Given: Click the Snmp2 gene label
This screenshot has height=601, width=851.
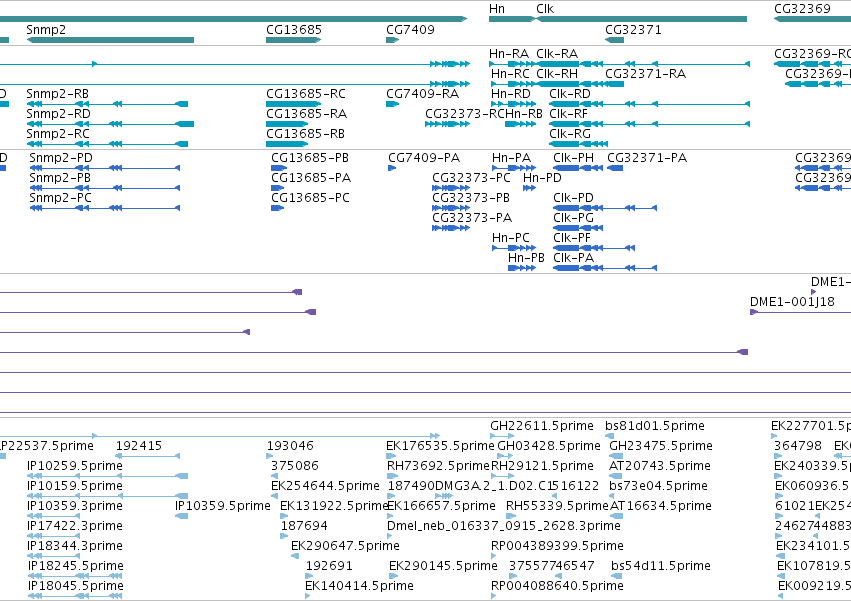Looking at the screenshot, I should point(46,29).
